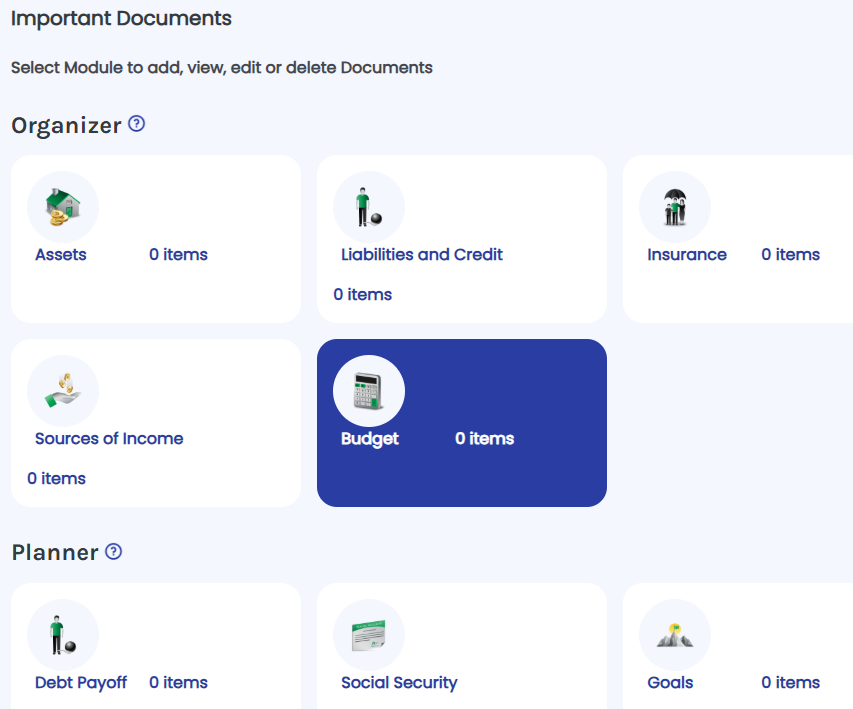
Task: Open the Sources of Income link
Action: pyautogui.click(x=109, y=439)
